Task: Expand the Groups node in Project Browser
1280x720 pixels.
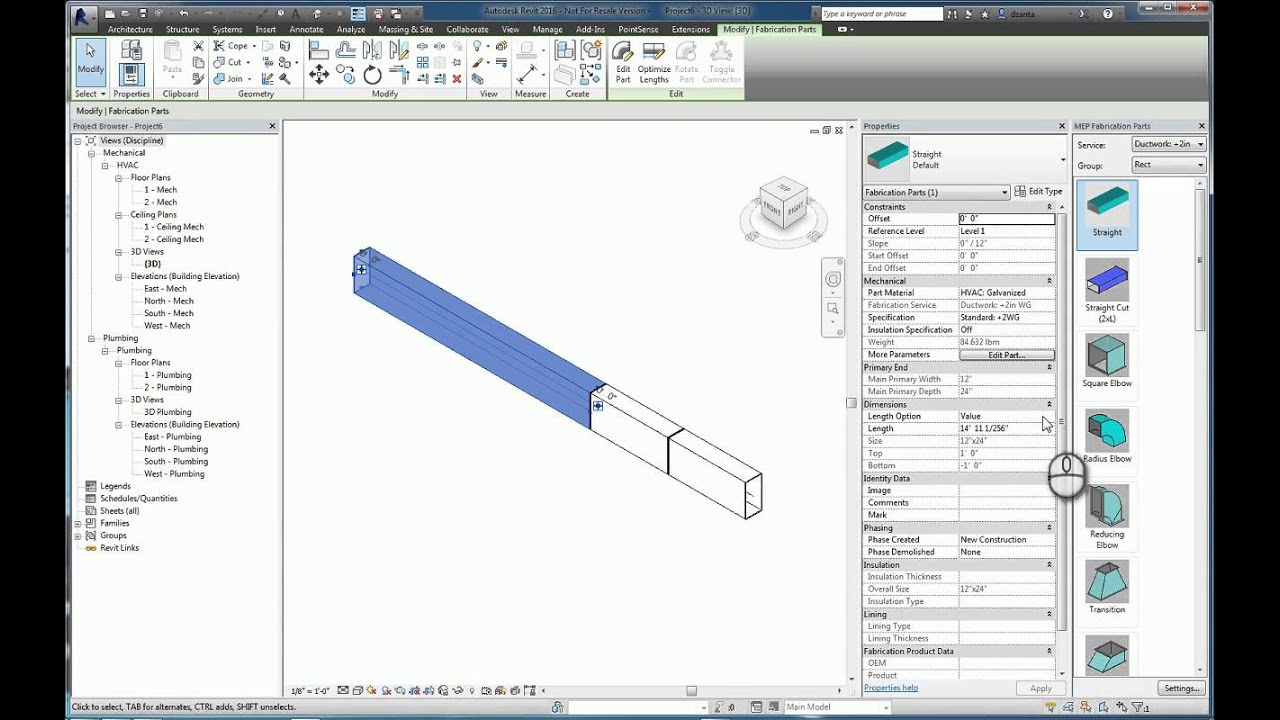Action: coord(78,535)
